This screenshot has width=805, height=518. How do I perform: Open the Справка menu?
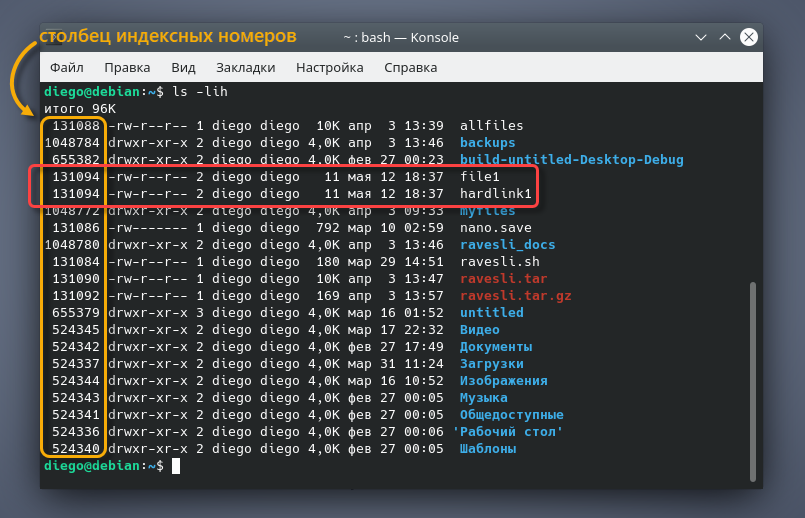click(x=410, y=68)
